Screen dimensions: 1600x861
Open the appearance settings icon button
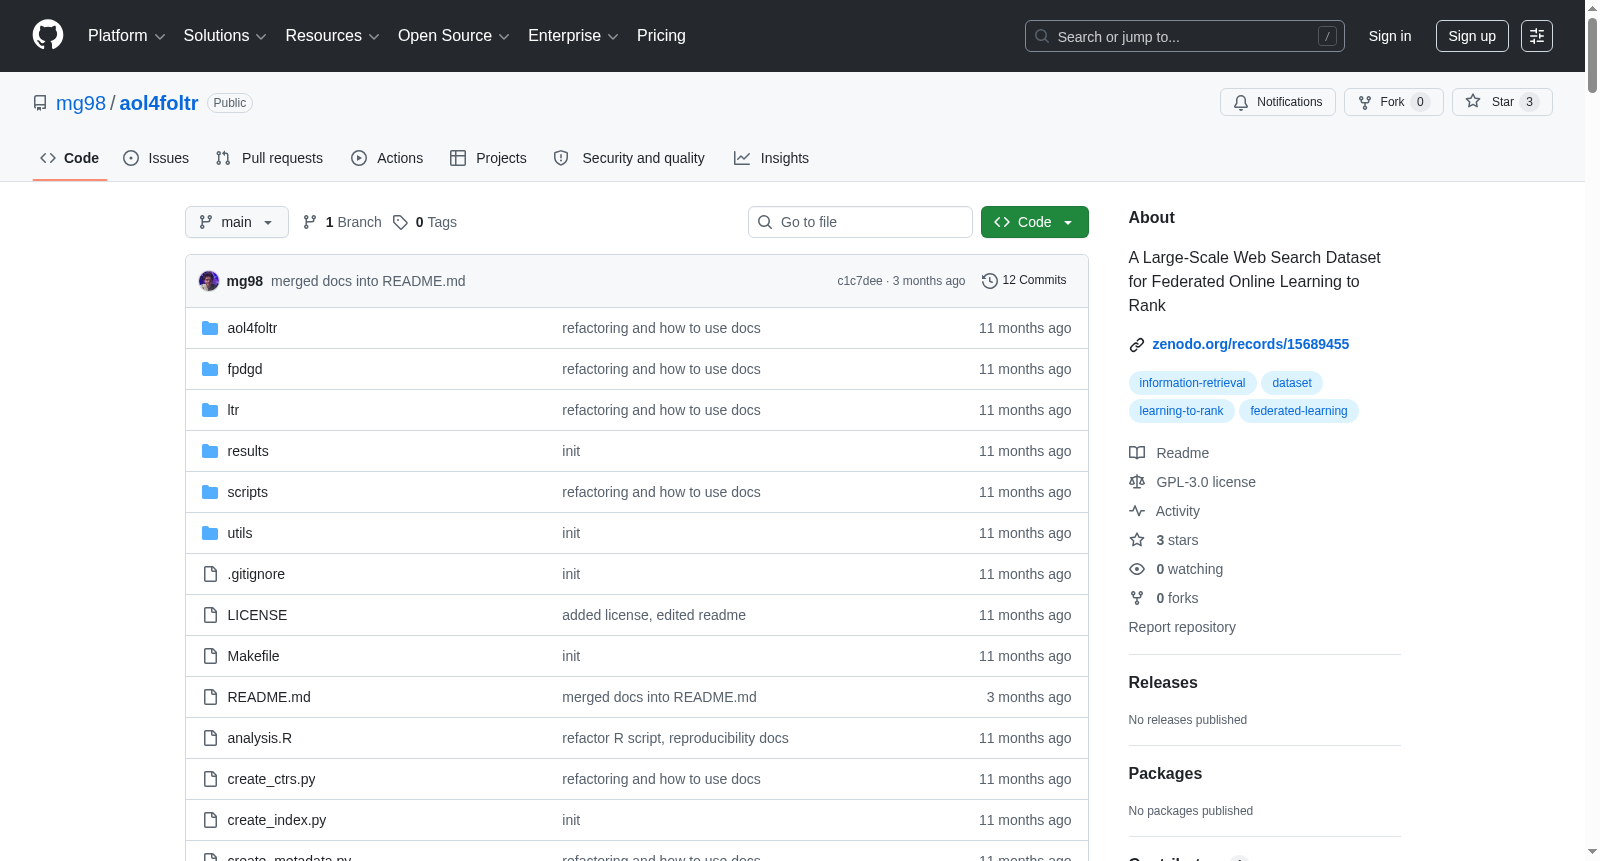click(1537, 36)
